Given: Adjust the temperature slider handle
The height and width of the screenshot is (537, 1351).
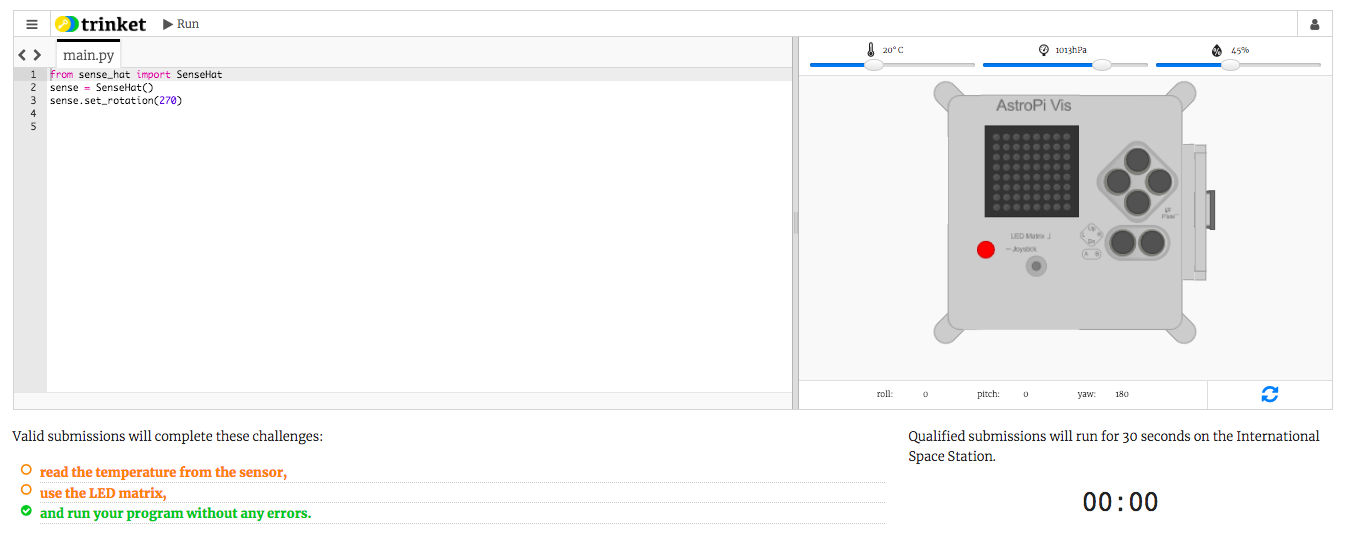Looking at the screenshot, I should (x=874, y=65).
